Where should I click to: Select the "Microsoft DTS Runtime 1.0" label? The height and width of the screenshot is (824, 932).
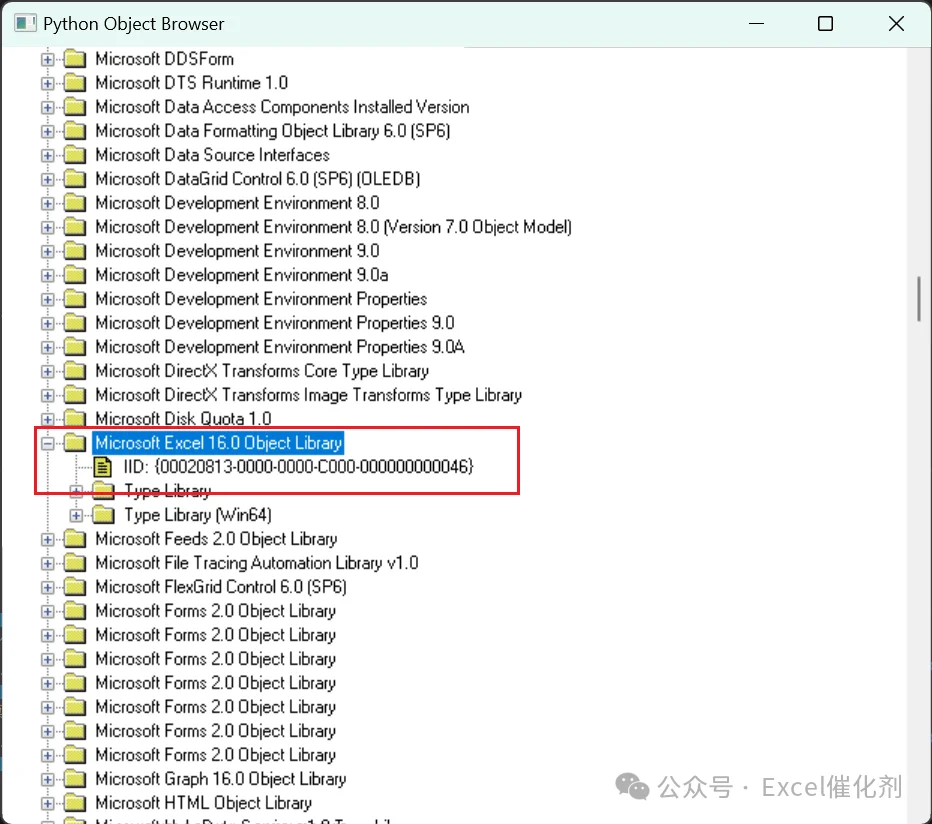point(191,83)
